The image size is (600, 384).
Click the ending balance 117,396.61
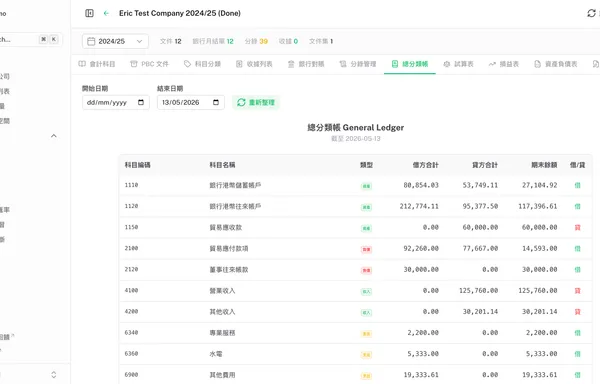pyautogui.click(x=538, y=207)
